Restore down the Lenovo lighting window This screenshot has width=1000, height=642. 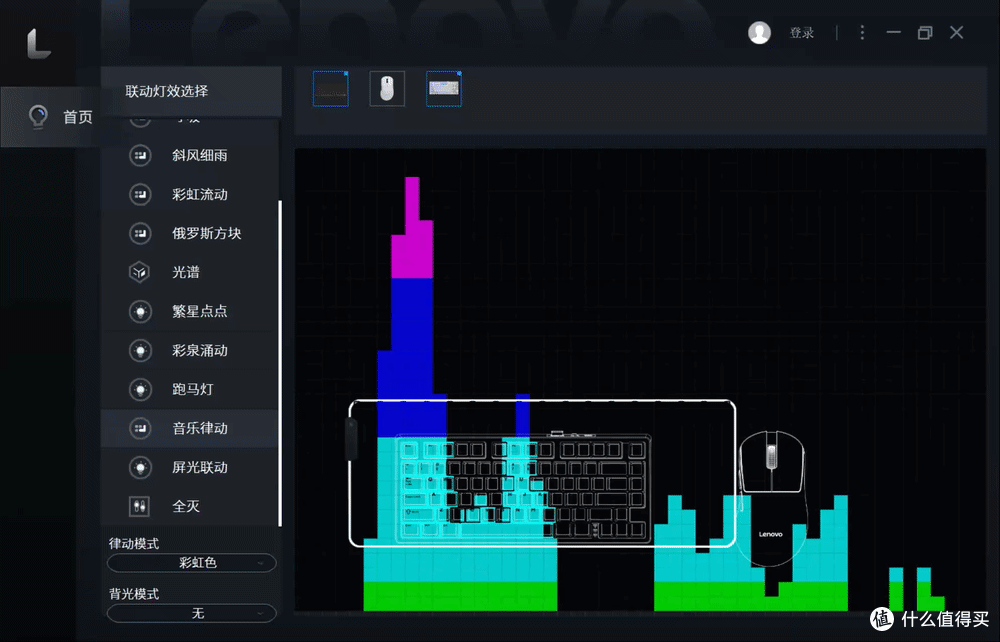click(x=925, y=33)
